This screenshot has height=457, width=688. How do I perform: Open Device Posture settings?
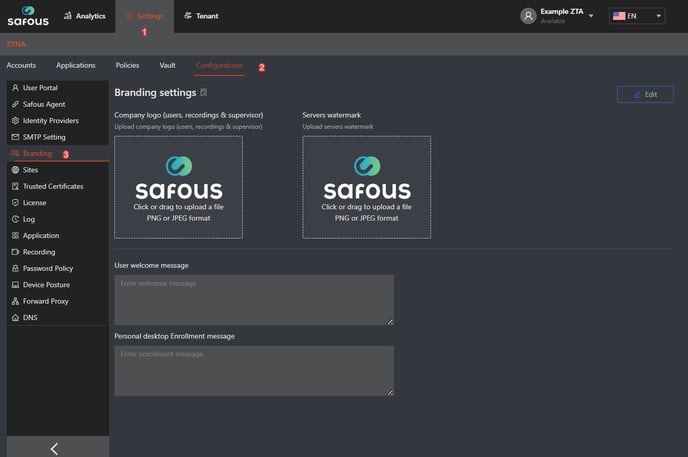click(x=46, y=285)
